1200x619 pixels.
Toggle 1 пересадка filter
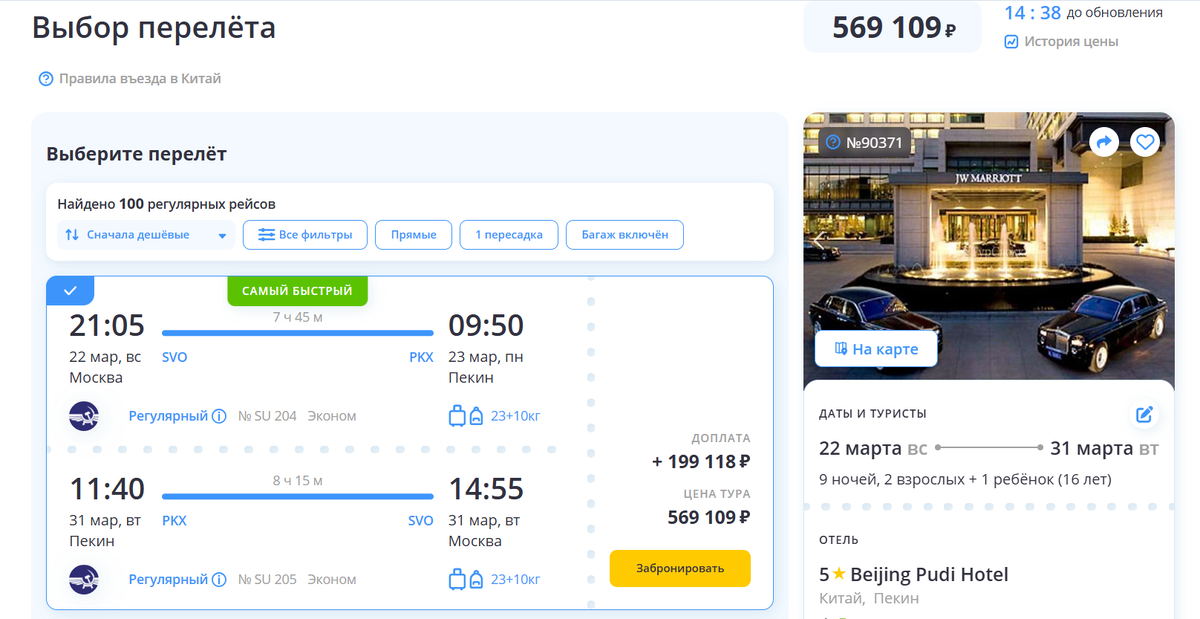(x=509, y=235)
